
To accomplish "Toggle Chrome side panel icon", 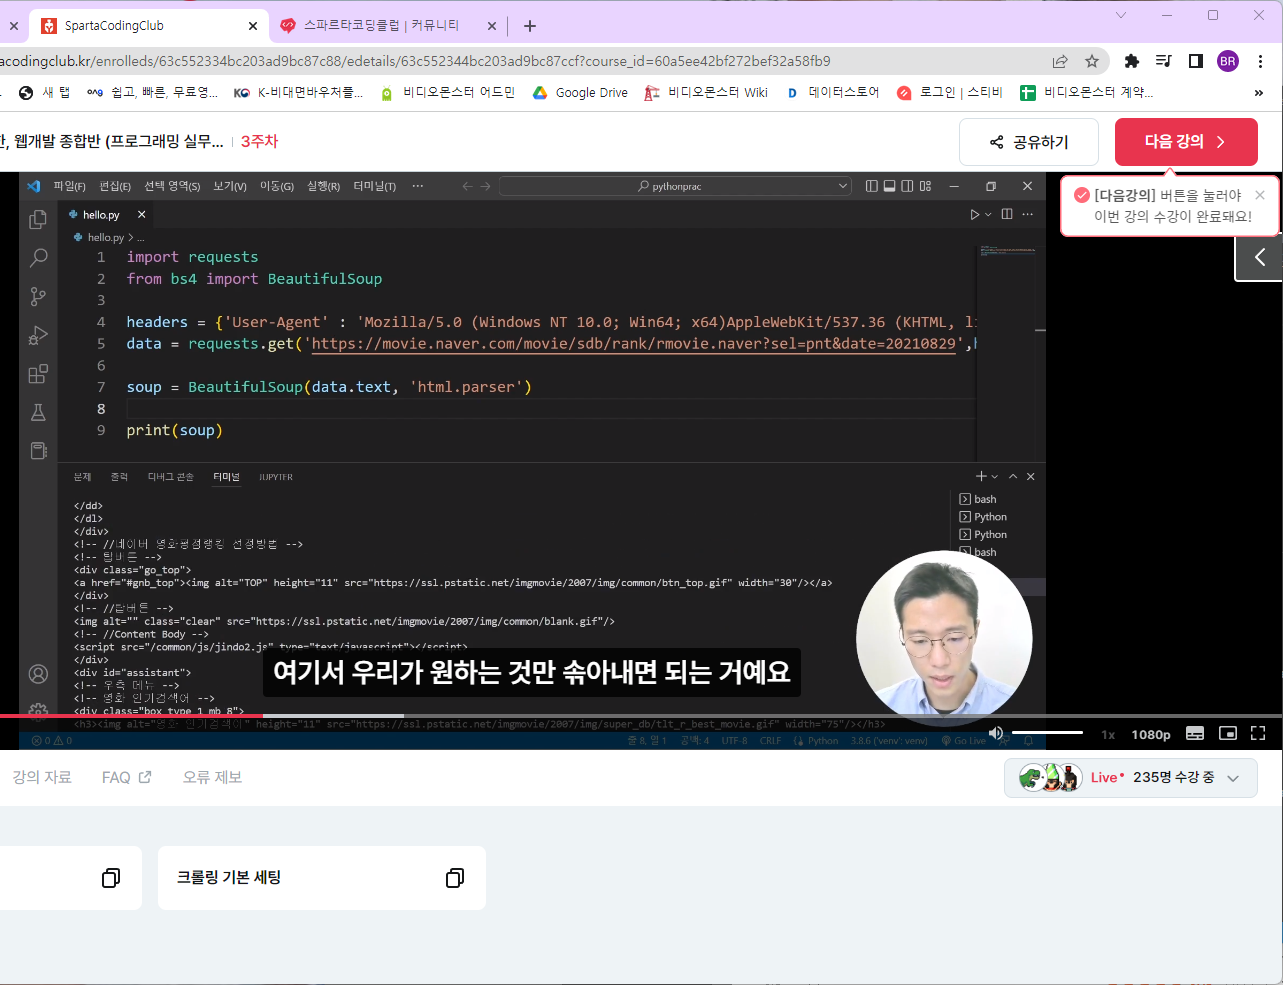I will tap(1196, 61).
